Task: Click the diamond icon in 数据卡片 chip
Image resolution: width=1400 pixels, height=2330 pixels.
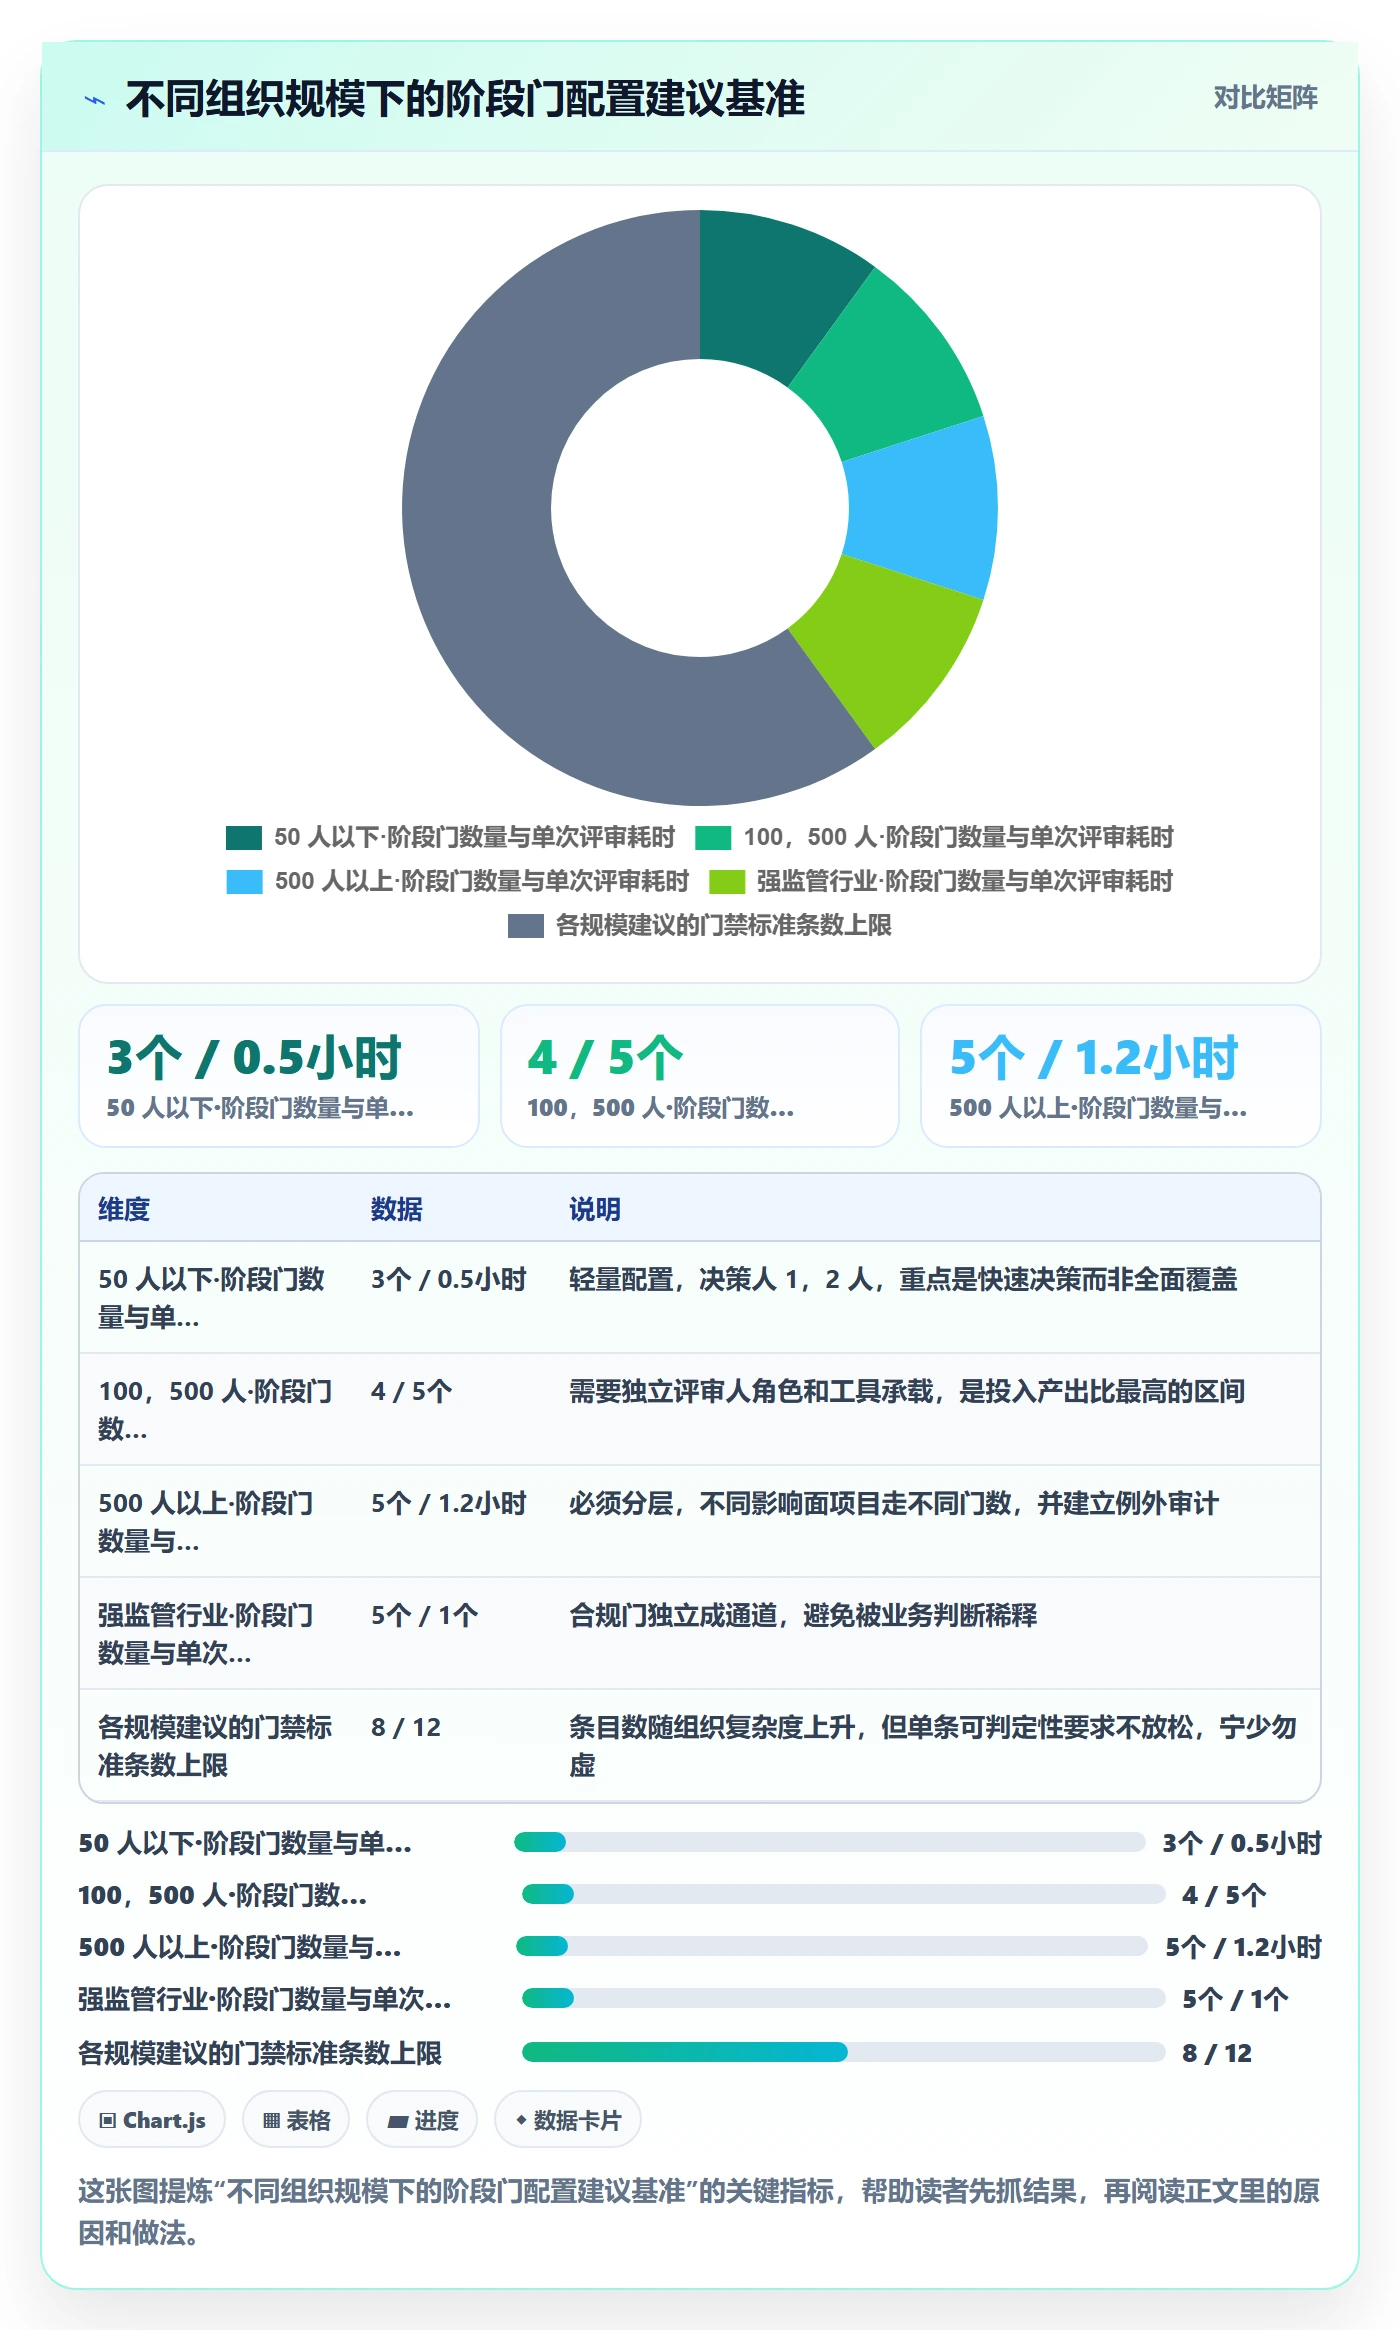Action: pos(521,2119)
